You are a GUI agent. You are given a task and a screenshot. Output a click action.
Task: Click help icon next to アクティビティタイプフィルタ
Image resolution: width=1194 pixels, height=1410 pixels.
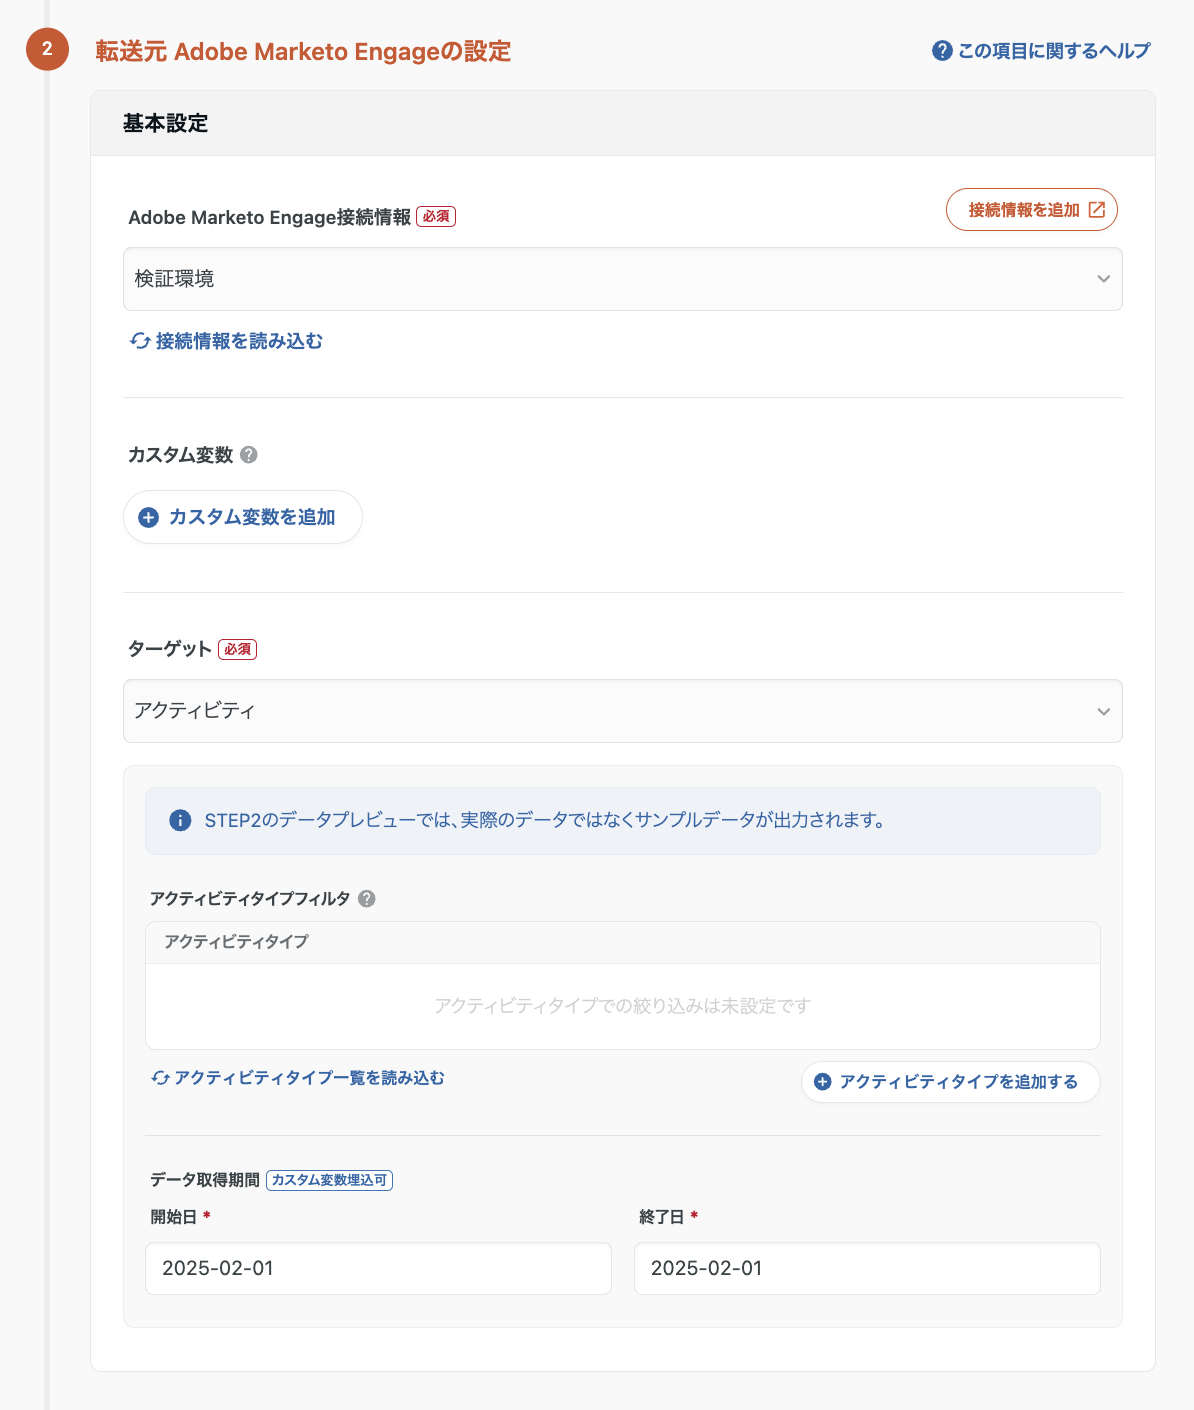367,899
